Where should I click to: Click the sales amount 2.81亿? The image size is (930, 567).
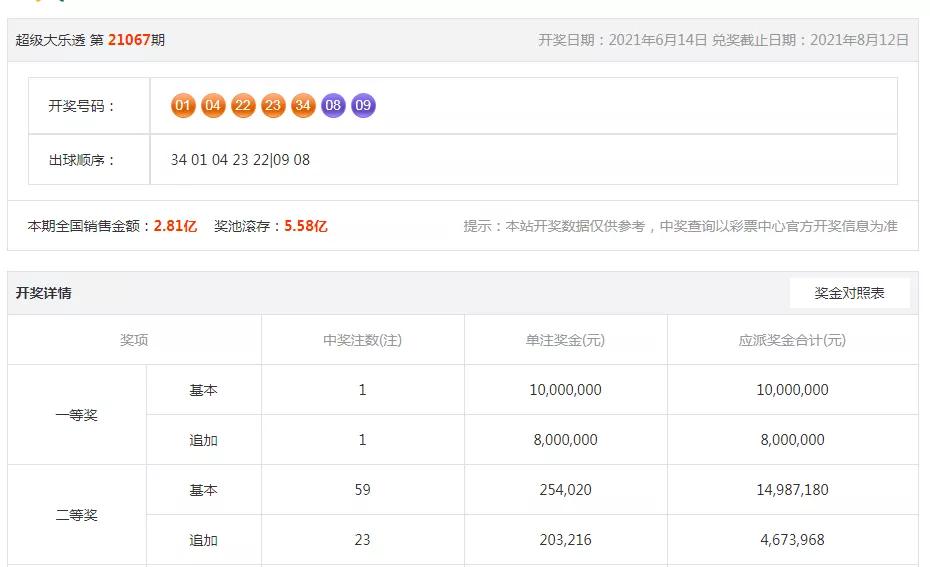pyautogui.click(x=175, y=226)
